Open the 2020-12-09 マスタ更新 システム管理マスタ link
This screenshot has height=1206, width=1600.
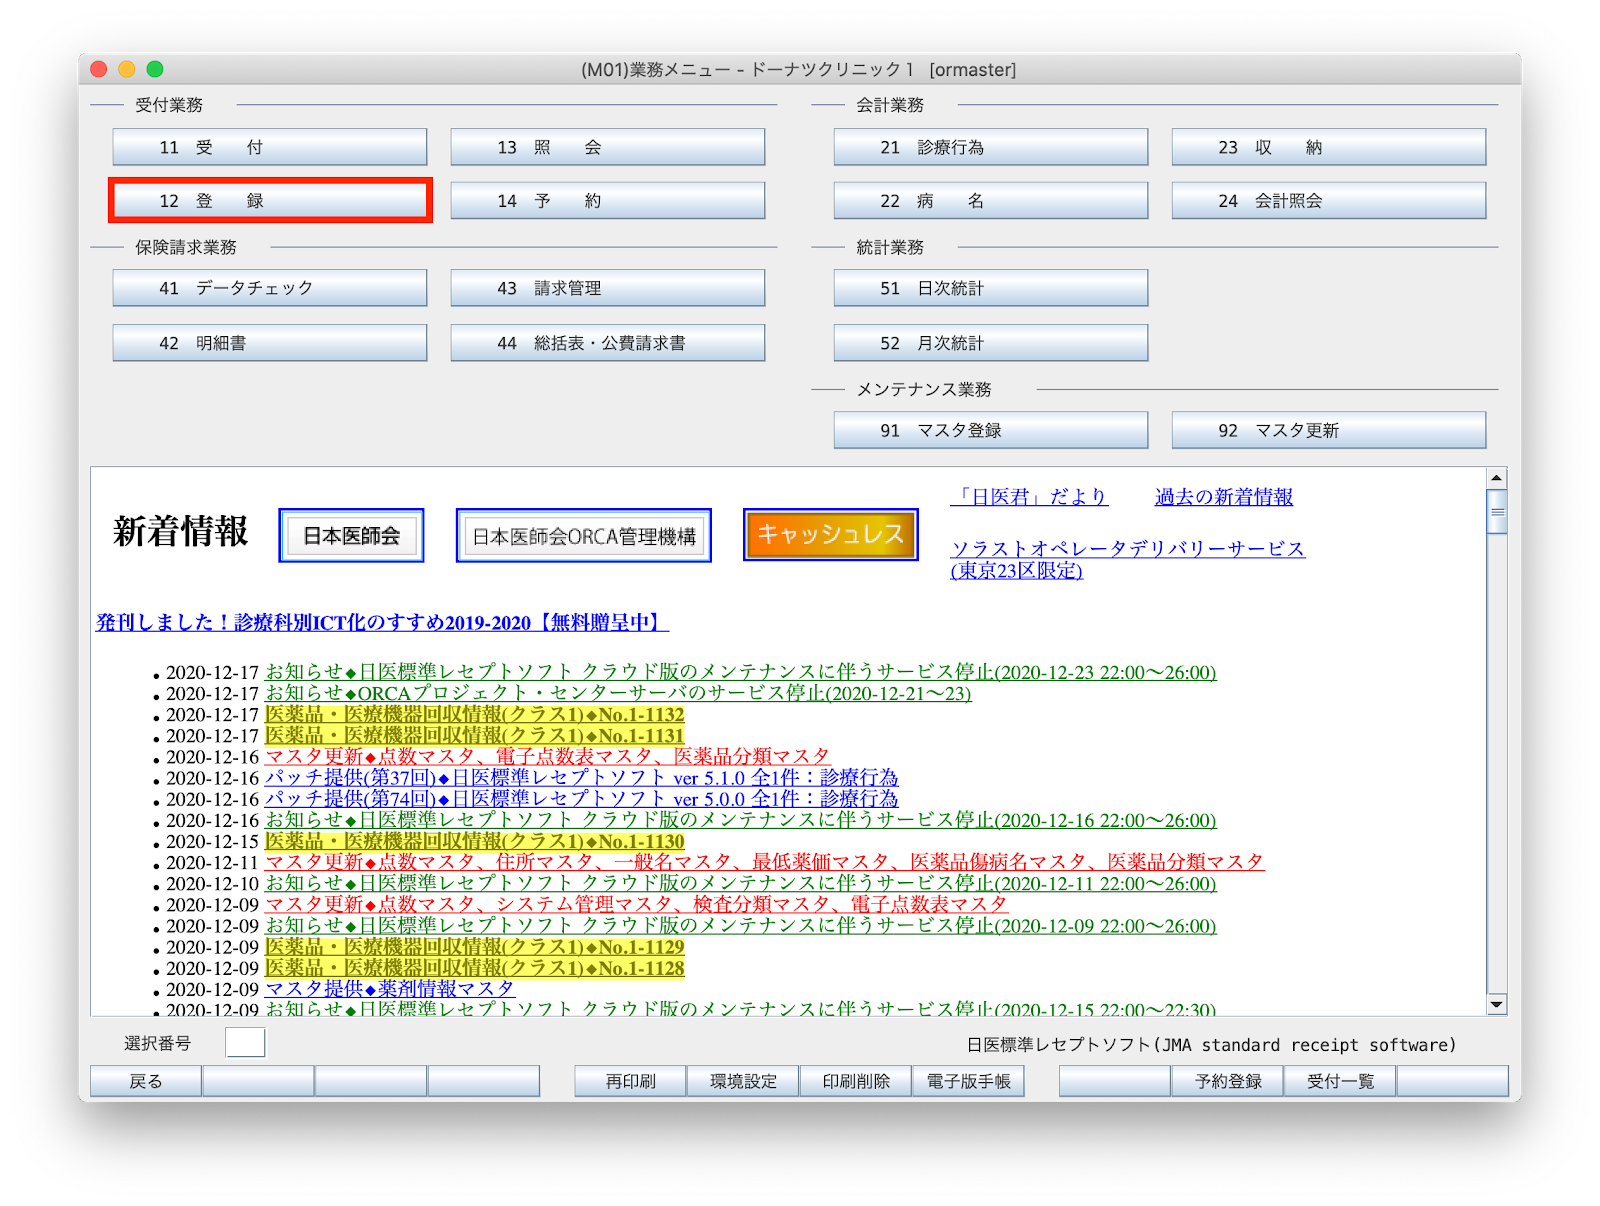(x=636, y=904)
